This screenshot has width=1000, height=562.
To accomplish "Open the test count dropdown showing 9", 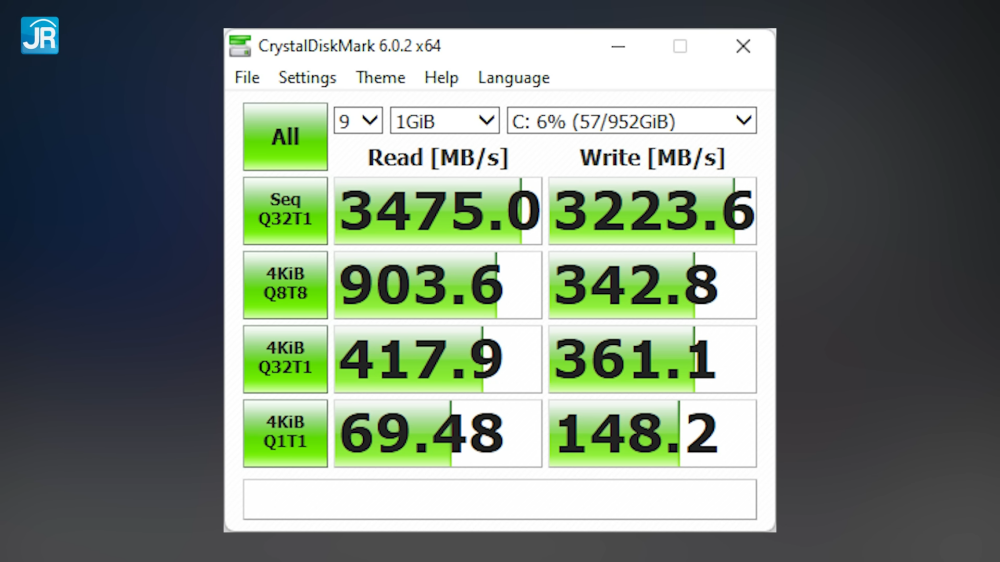I will [358, 121].
